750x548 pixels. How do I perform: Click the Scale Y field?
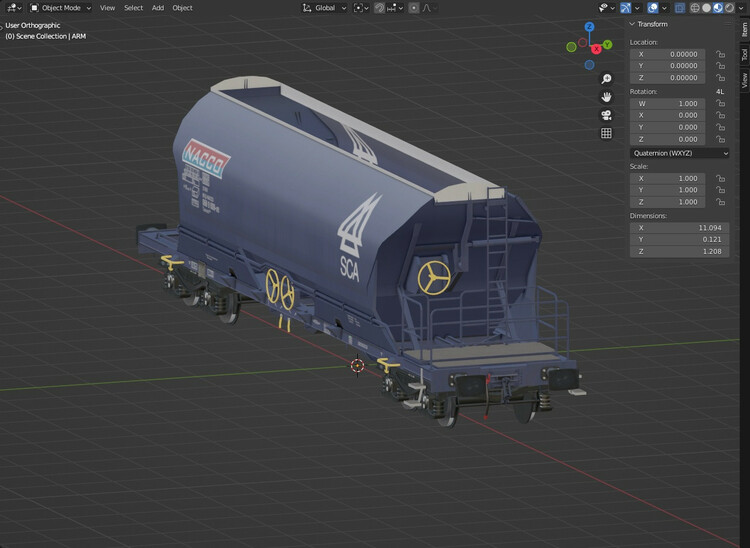pos(667,190)
